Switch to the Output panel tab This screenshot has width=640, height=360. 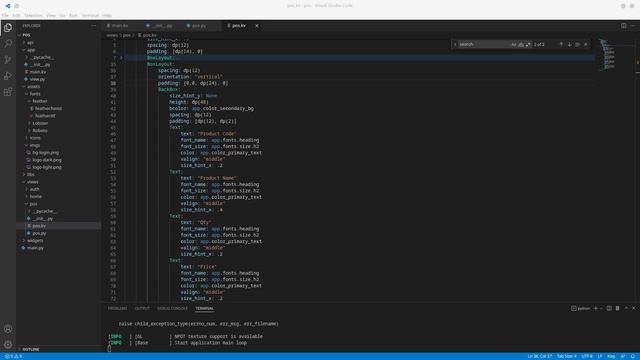click(x=142, y=309)
